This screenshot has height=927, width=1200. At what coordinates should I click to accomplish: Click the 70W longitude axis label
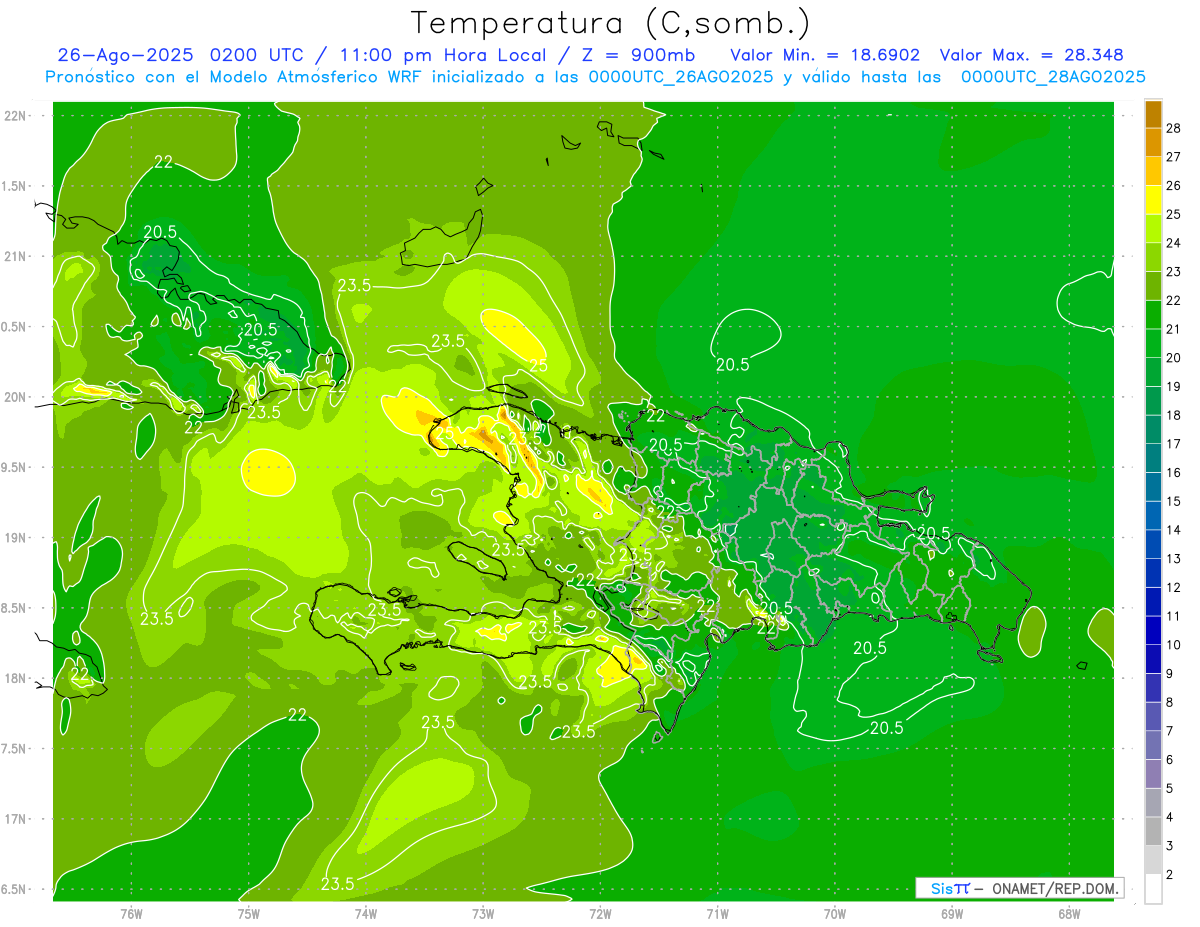835,913
